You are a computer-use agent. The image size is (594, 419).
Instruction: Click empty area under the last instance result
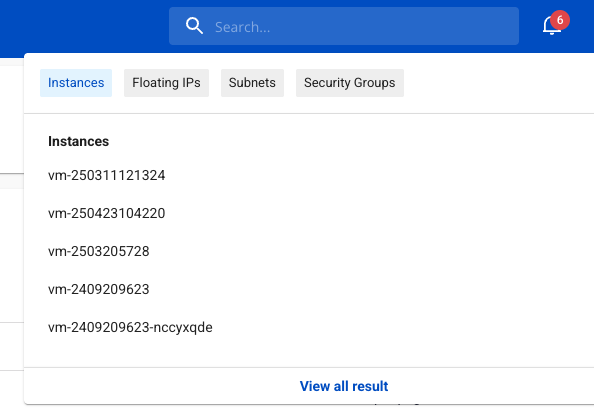tap(309, 352)
